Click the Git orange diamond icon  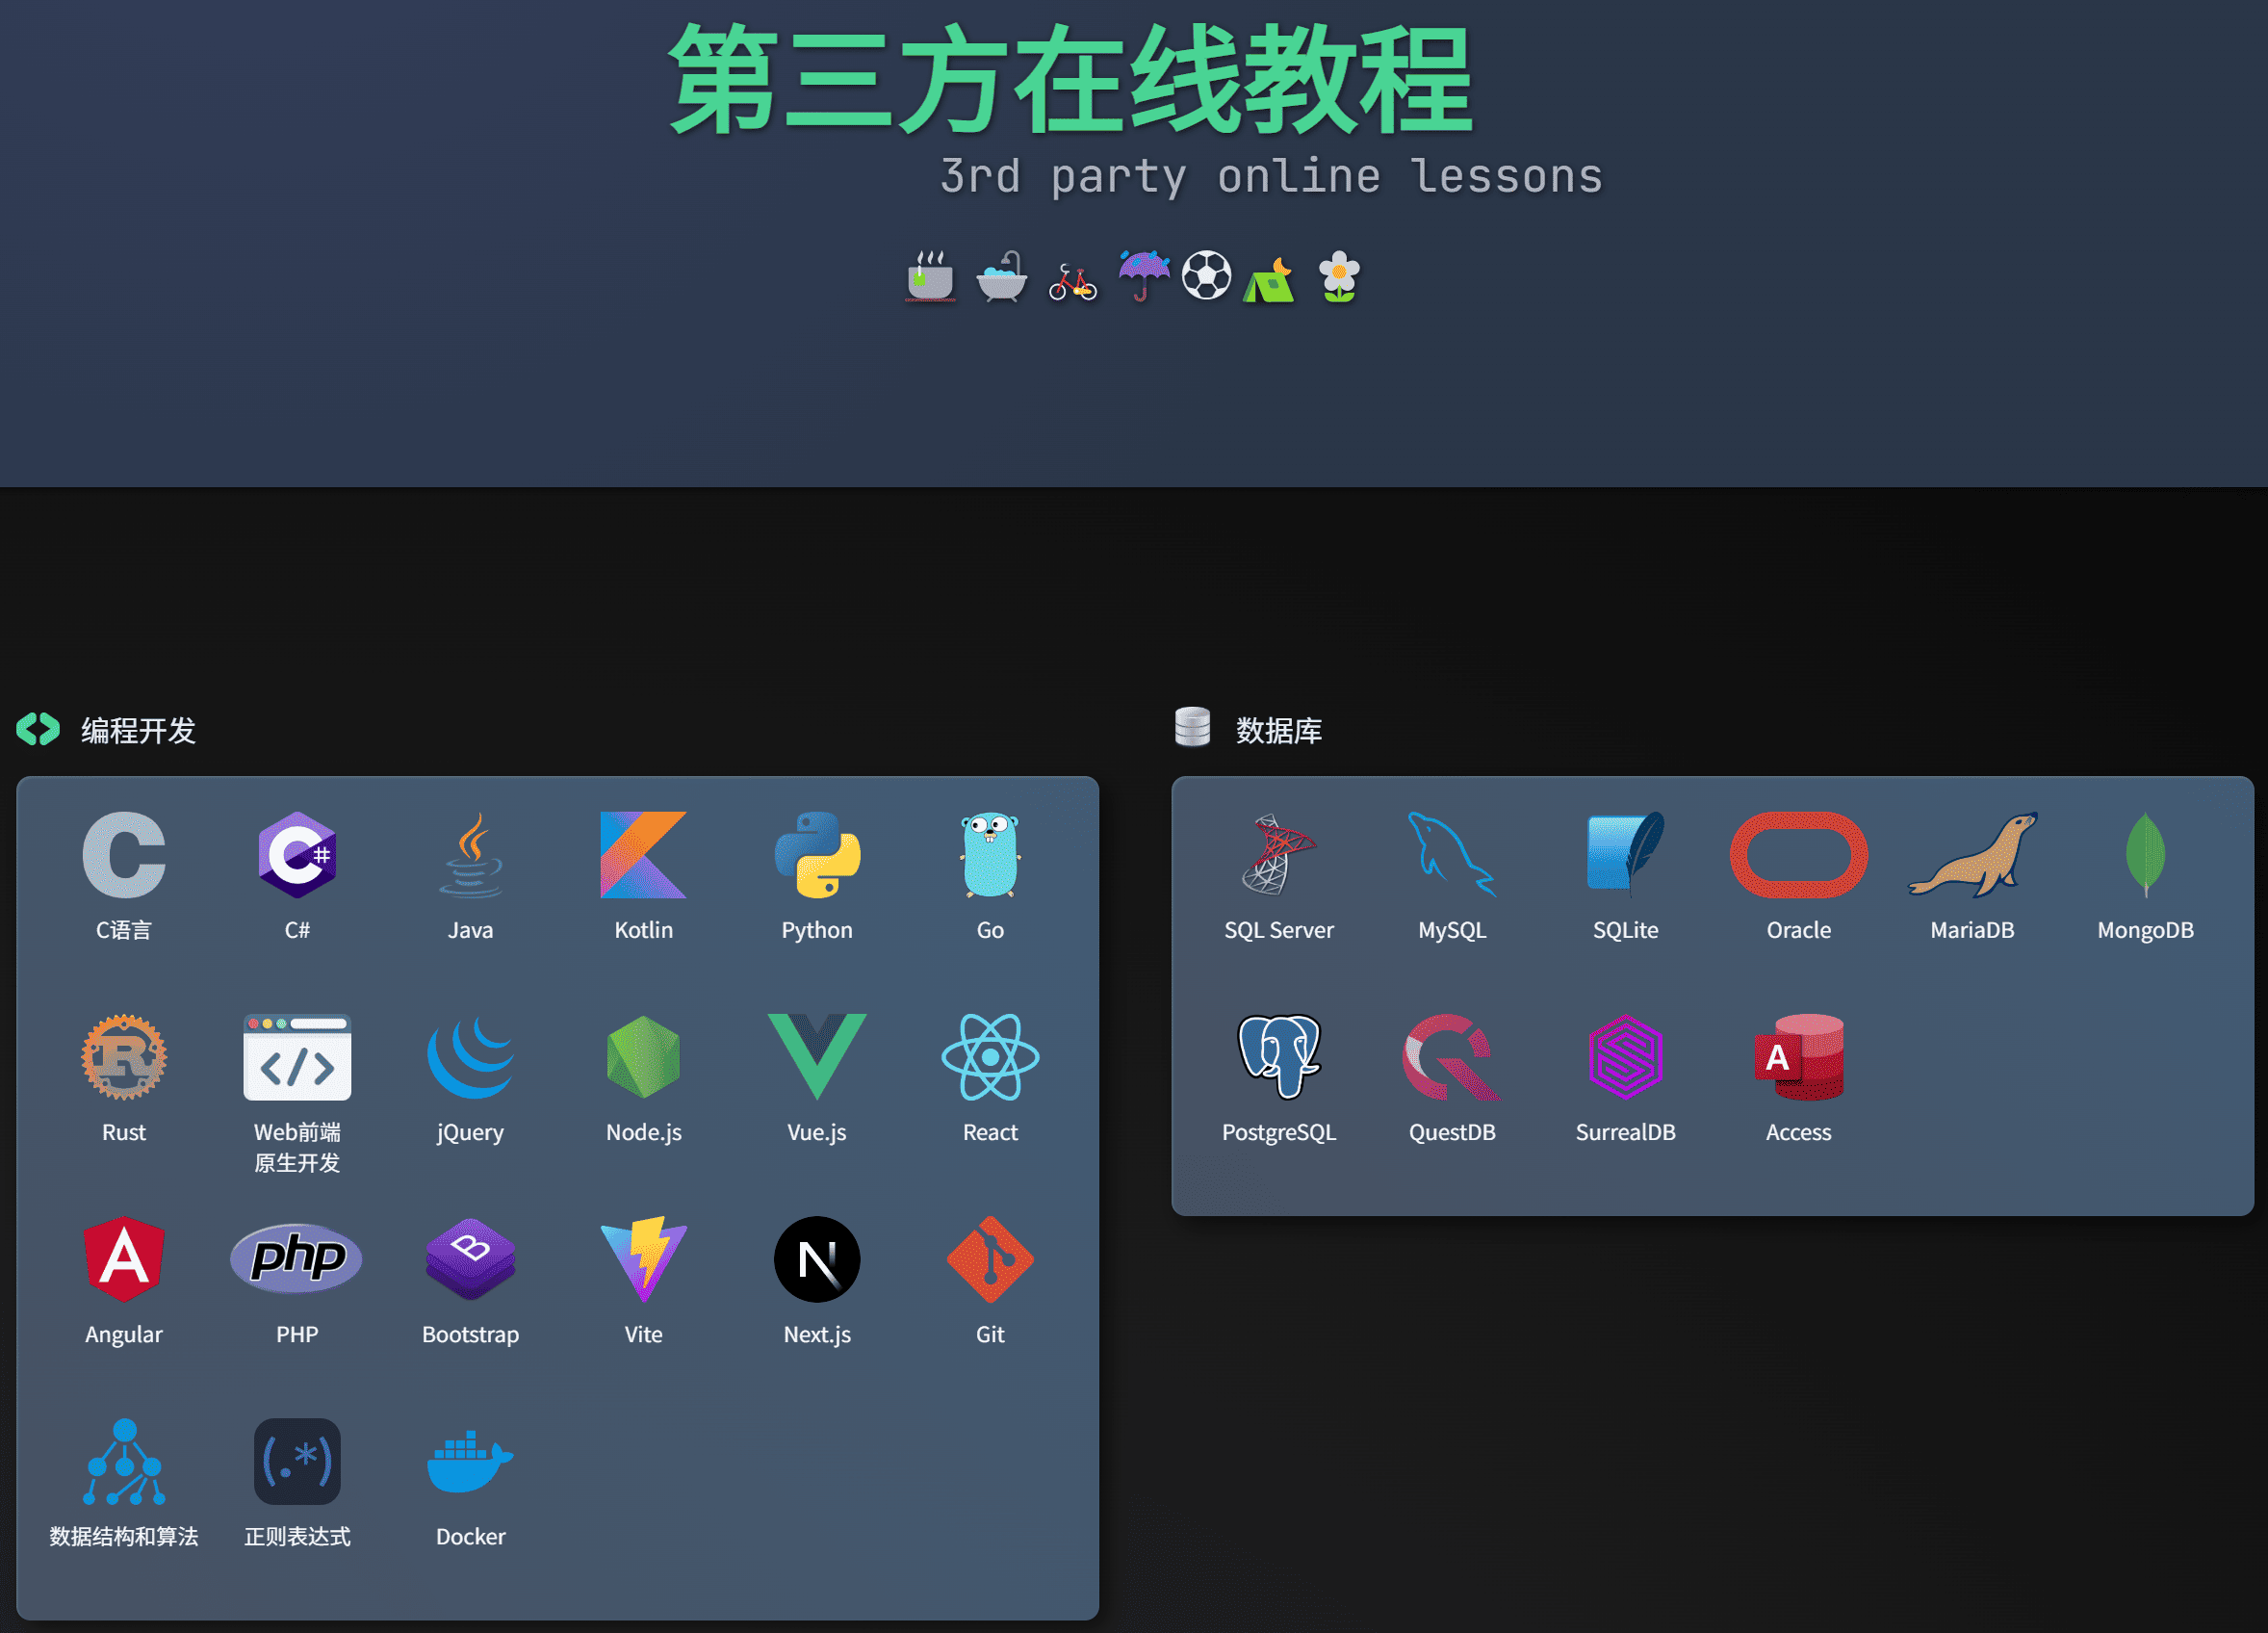tap(990, 1259)
